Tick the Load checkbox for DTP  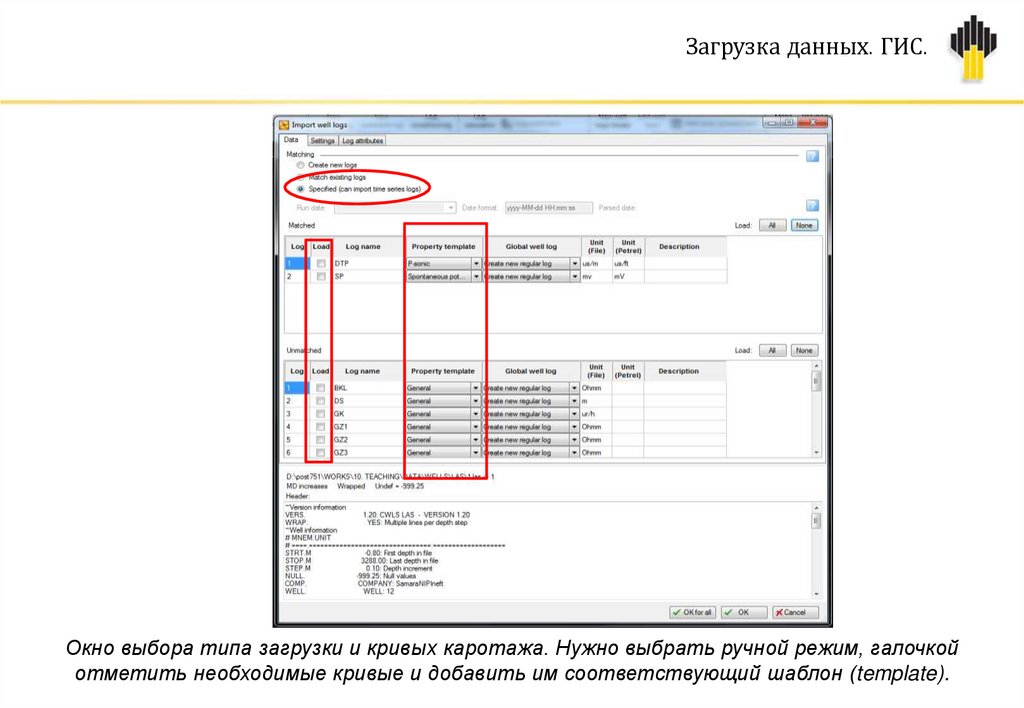pyautogui.click(x=321, y=263)
